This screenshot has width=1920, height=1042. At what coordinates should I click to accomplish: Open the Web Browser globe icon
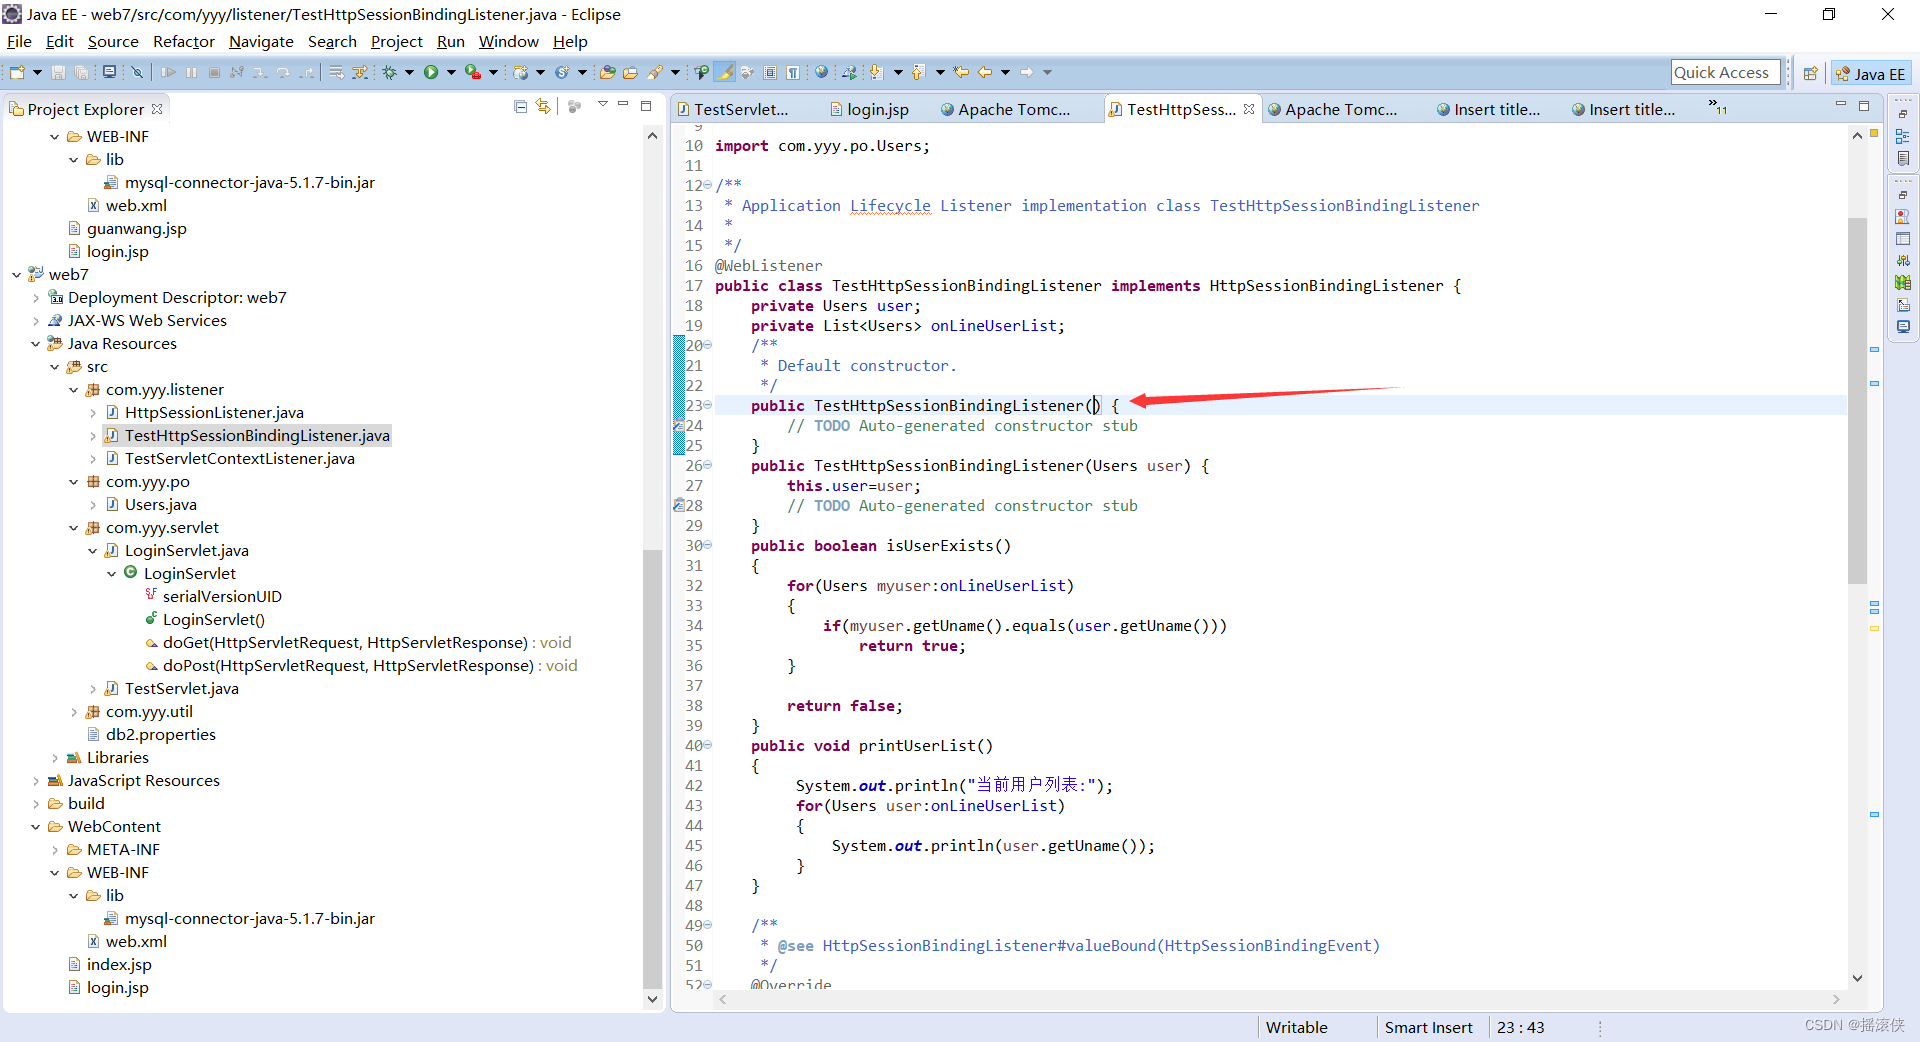click(x=821, y=72)
